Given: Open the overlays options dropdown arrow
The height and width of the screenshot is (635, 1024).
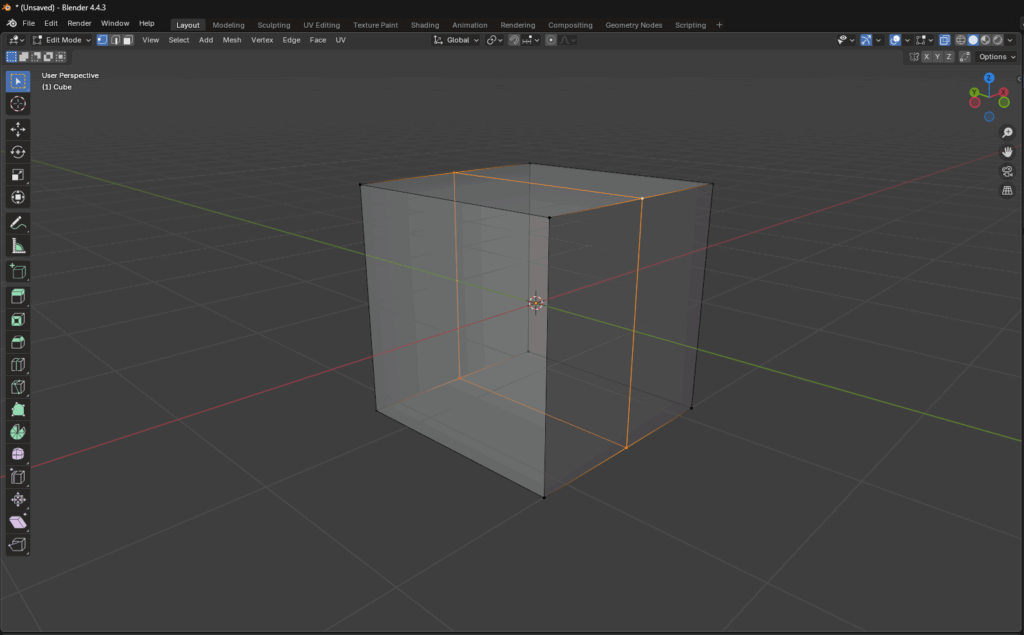Looking at the screenshot, I should point(907,40).
